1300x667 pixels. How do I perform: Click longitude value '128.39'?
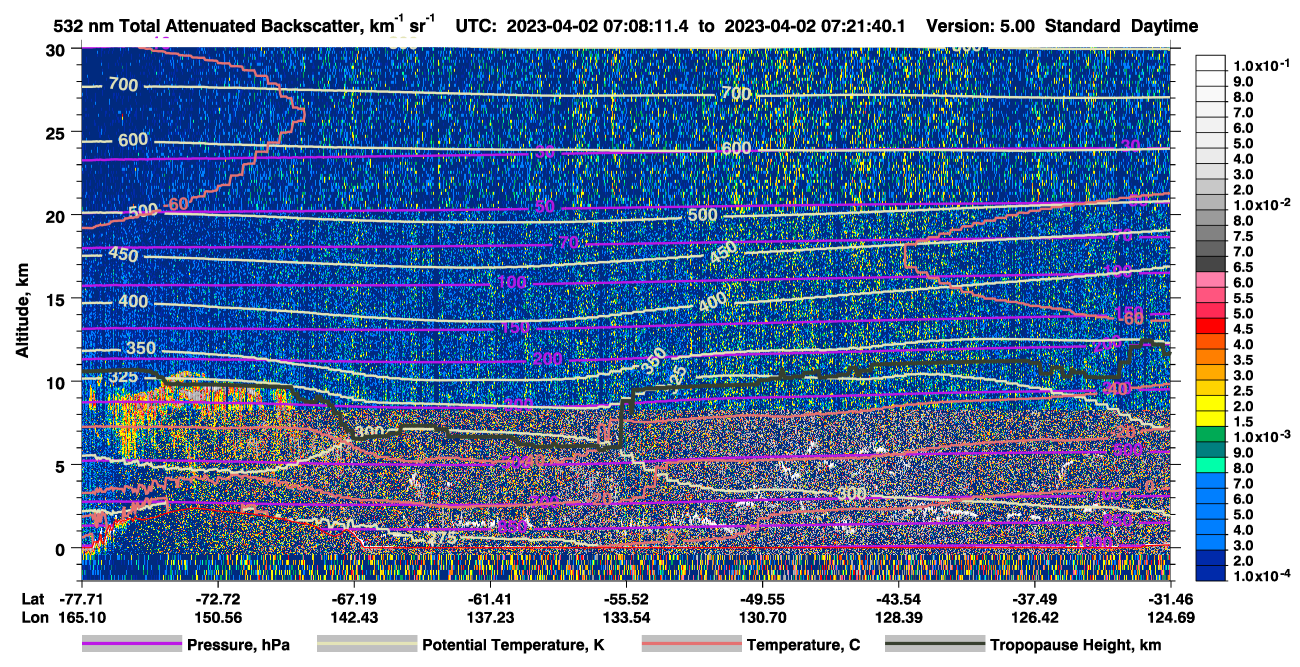(x=897, y=617)
